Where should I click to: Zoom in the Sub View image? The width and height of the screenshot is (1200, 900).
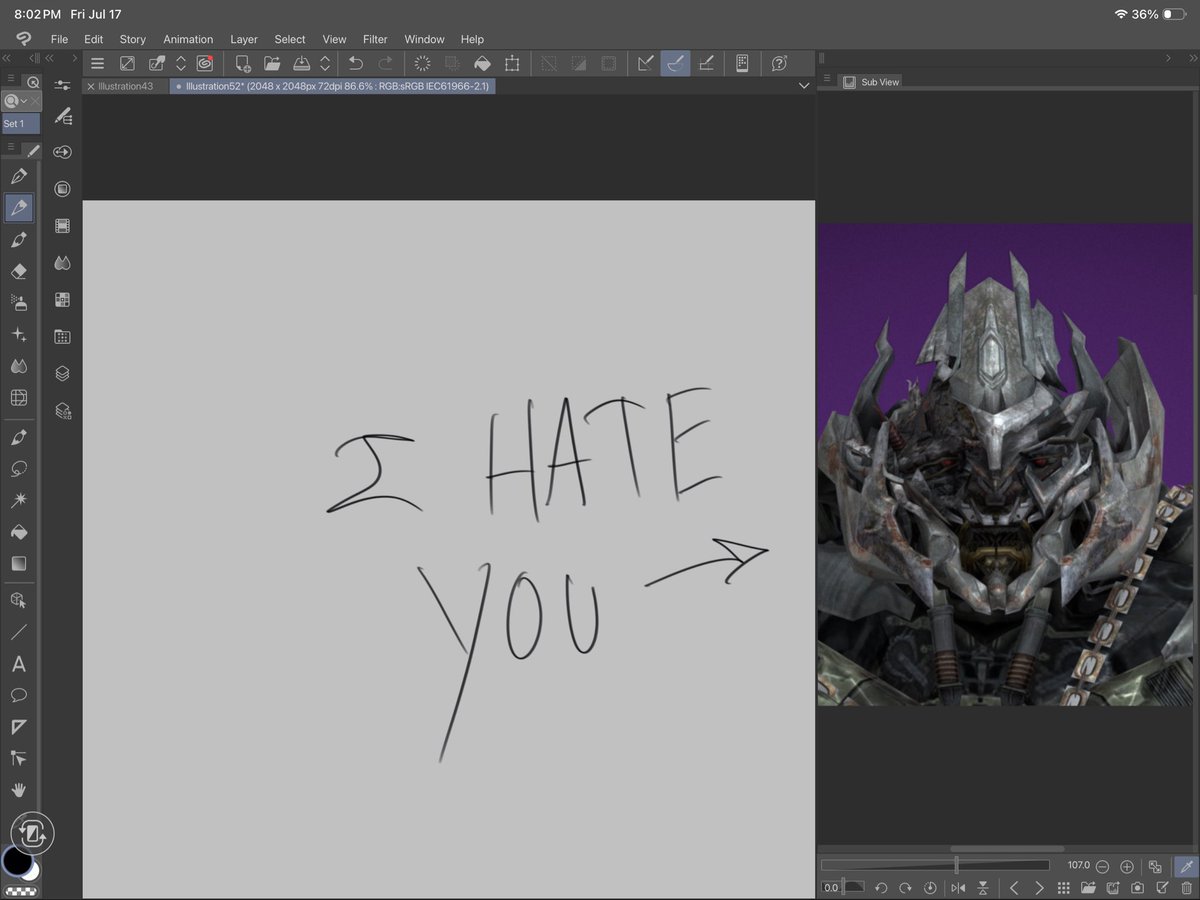(1127, 866)
